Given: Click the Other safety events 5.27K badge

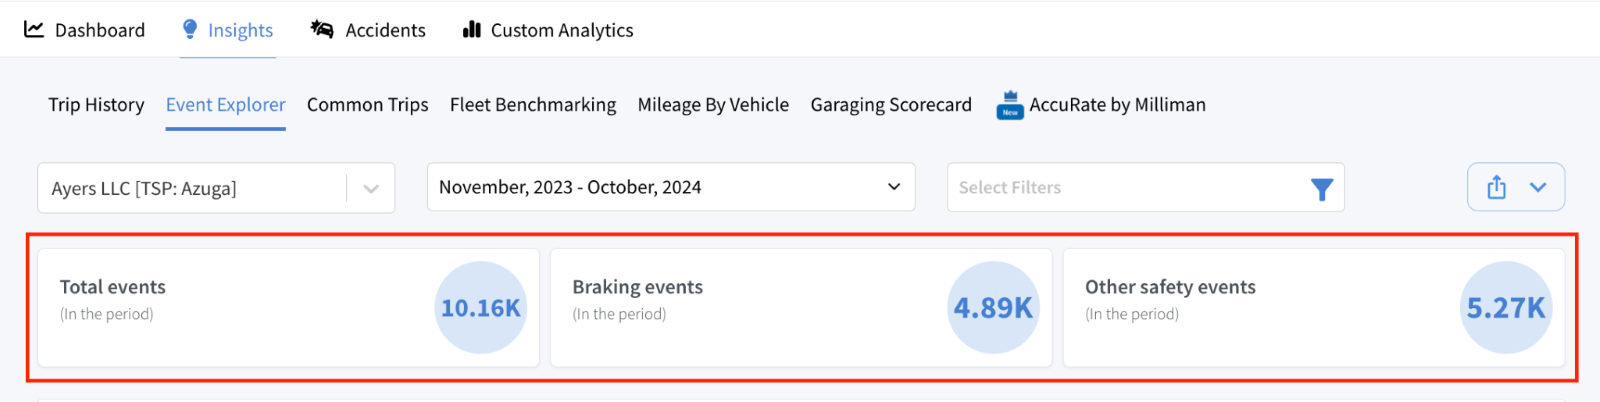Looking at the screenshot, I should click(1506, 308).
